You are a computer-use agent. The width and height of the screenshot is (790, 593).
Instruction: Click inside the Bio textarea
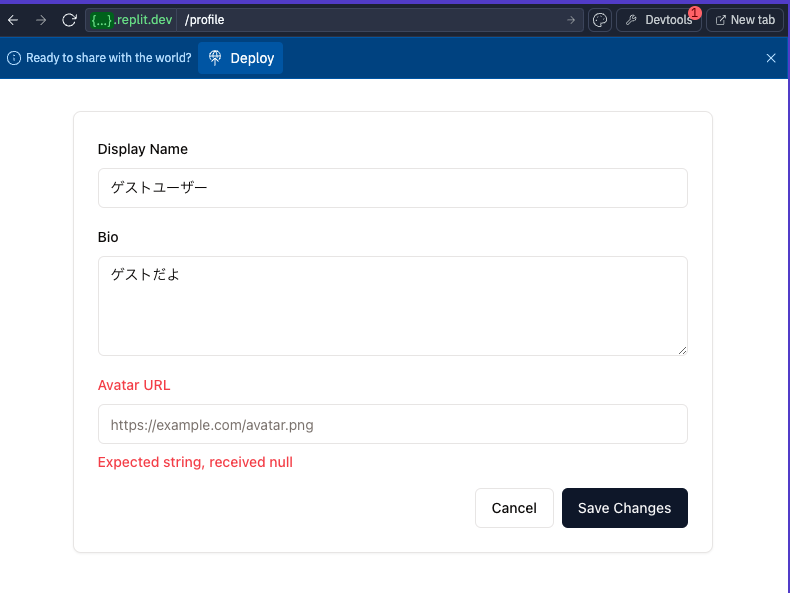coord(392,306)
